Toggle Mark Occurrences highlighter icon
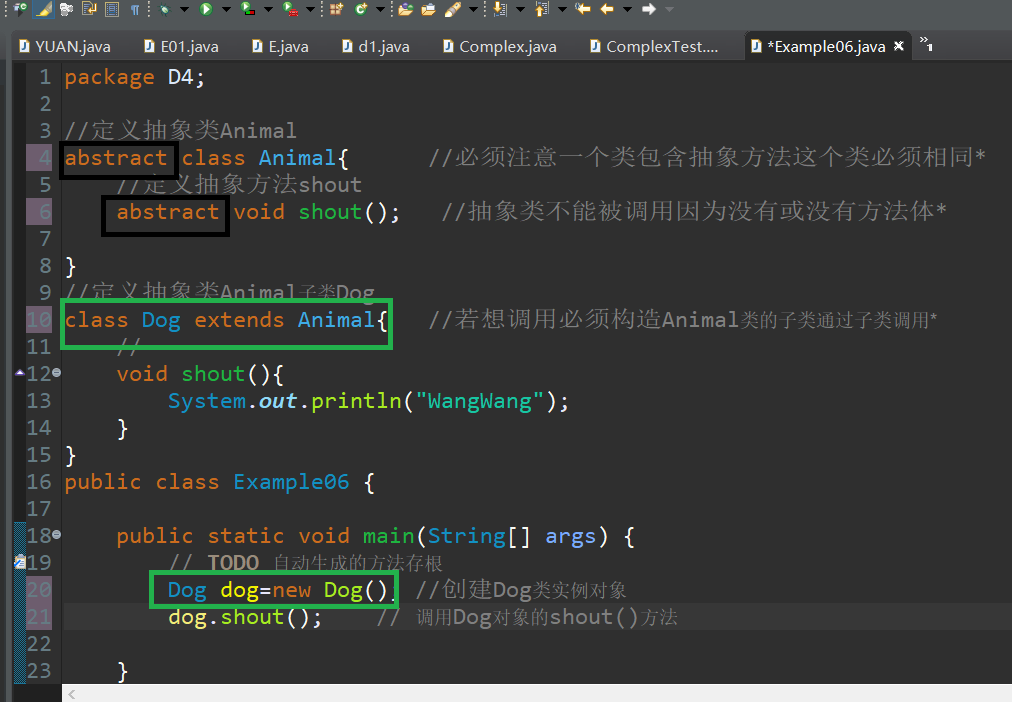Screen dimensions: 1012x702 (x=43, y=9)
